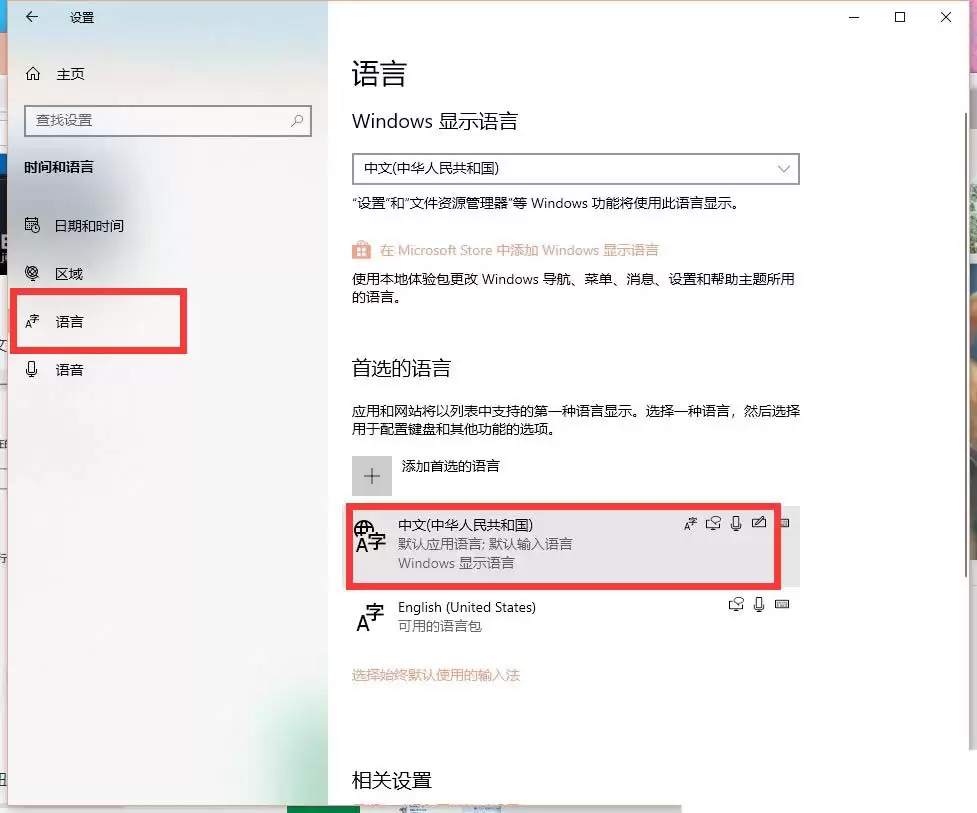Select 语音 in the sidebar
977x813 pixels.
coord(70,369)
